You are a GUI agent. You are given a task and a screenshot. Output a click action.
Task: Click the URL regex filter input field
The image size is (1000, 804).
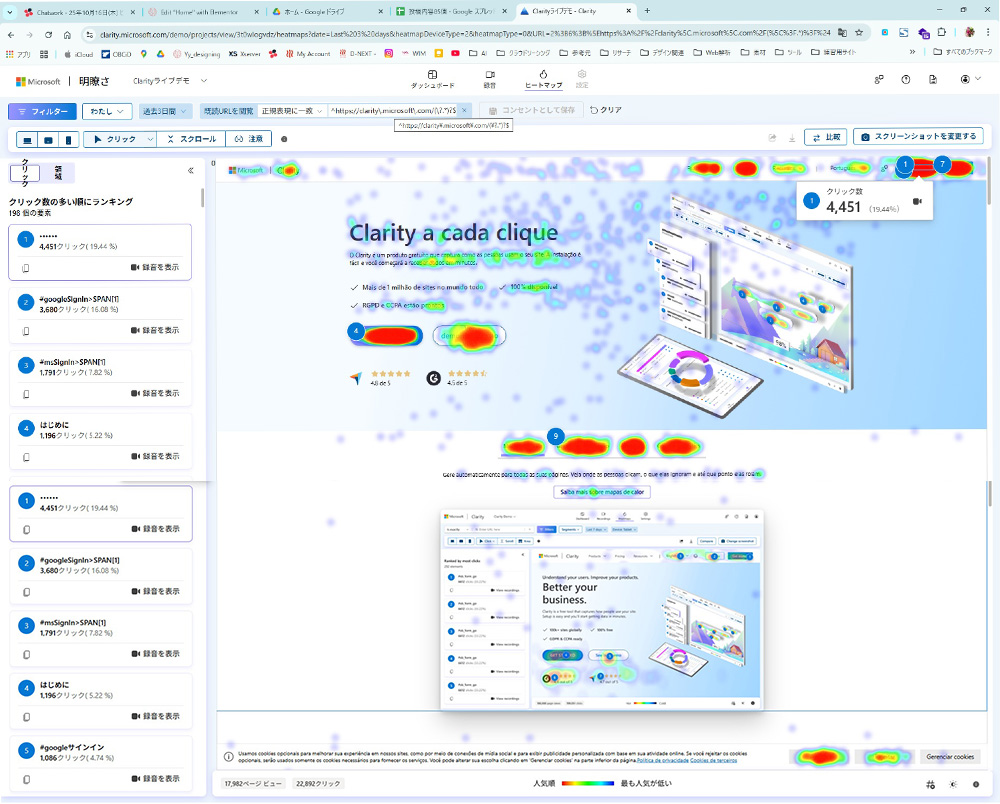coord(393,111)
